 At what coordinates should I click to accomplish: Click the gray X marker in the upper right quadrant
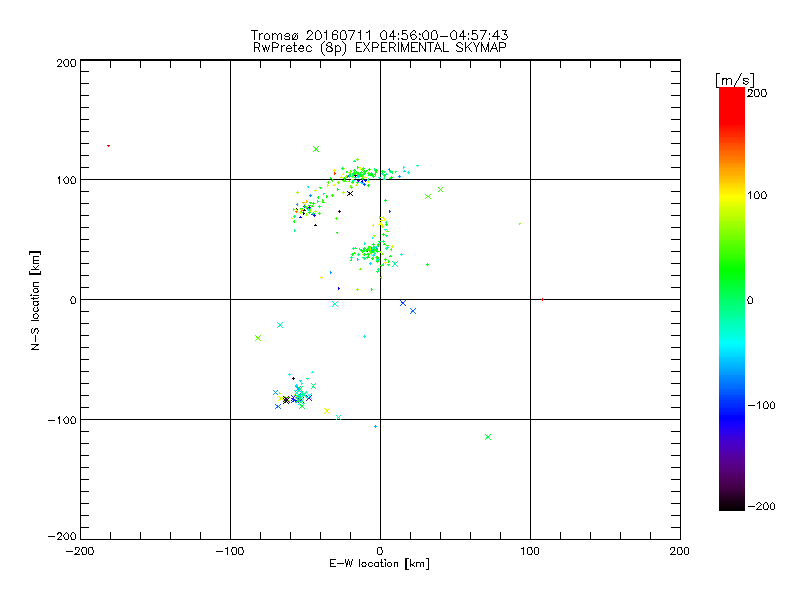coord(440,189)
